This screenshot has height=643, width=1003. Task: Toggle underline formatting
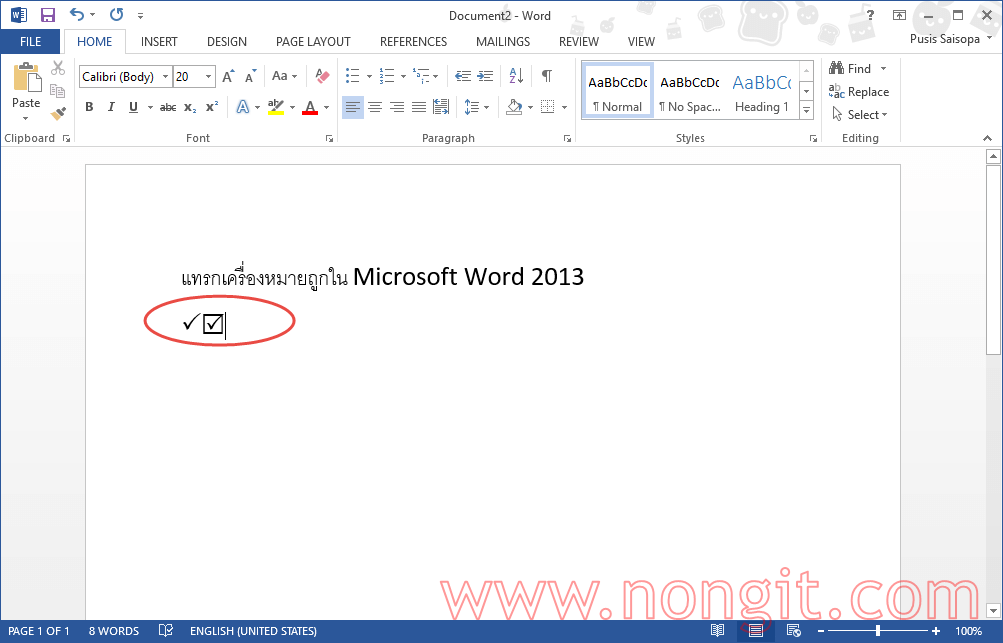(133, 107)
